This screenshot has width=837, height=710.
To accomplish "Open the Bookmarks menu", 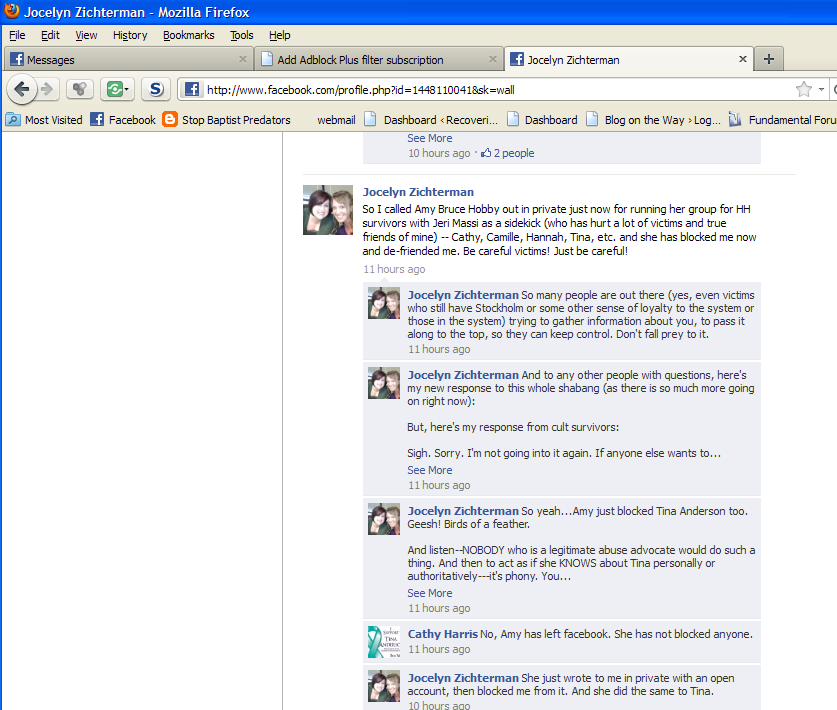I will (x=188, y=35).
